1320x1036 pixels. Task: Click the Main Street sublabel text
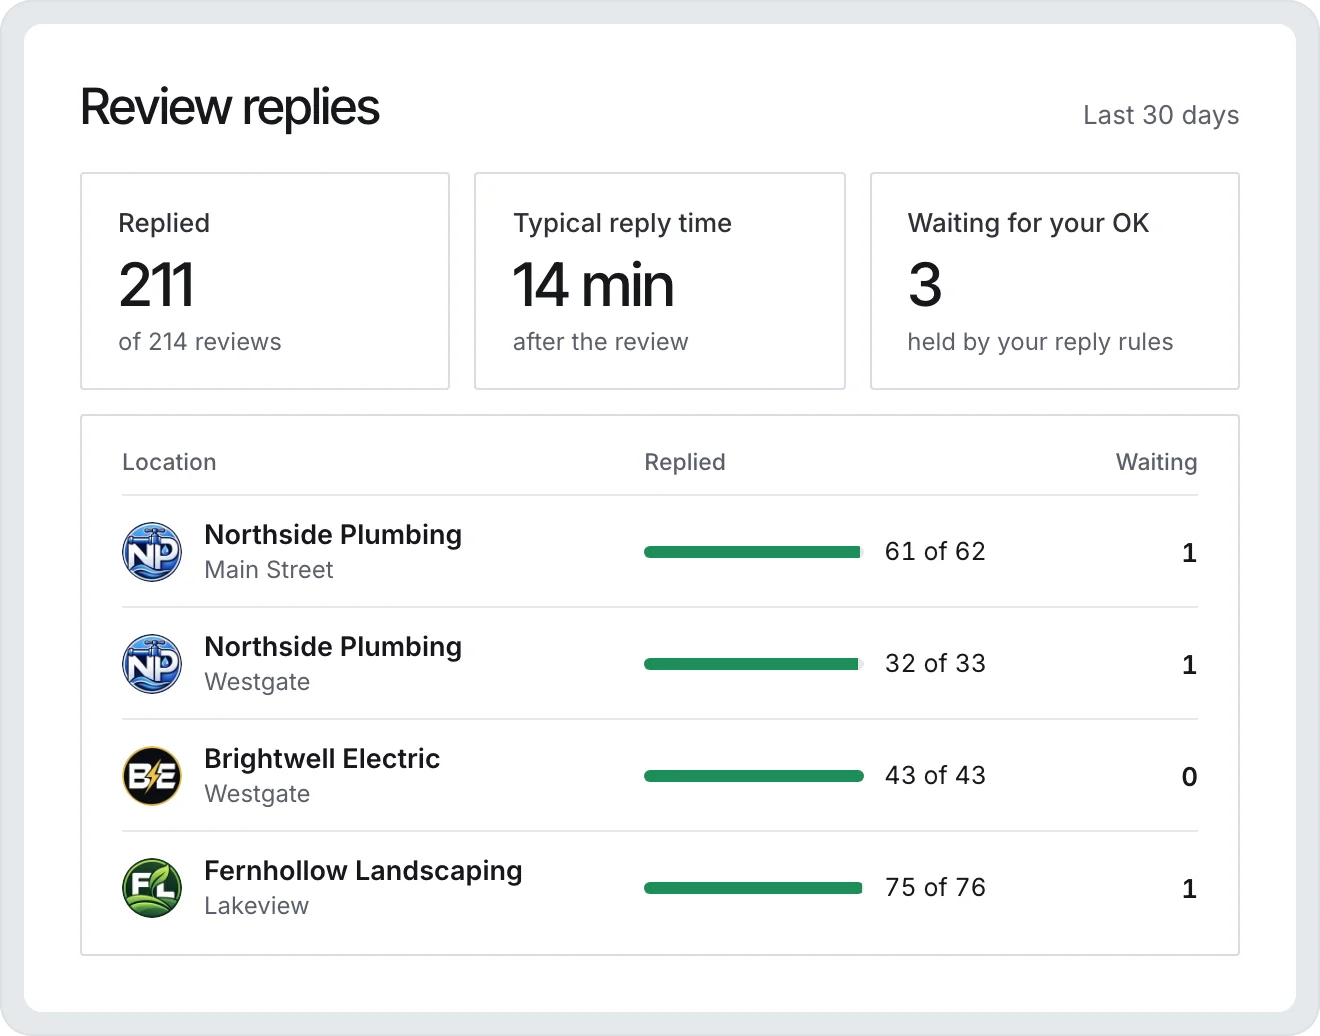(x=269, y=570)
